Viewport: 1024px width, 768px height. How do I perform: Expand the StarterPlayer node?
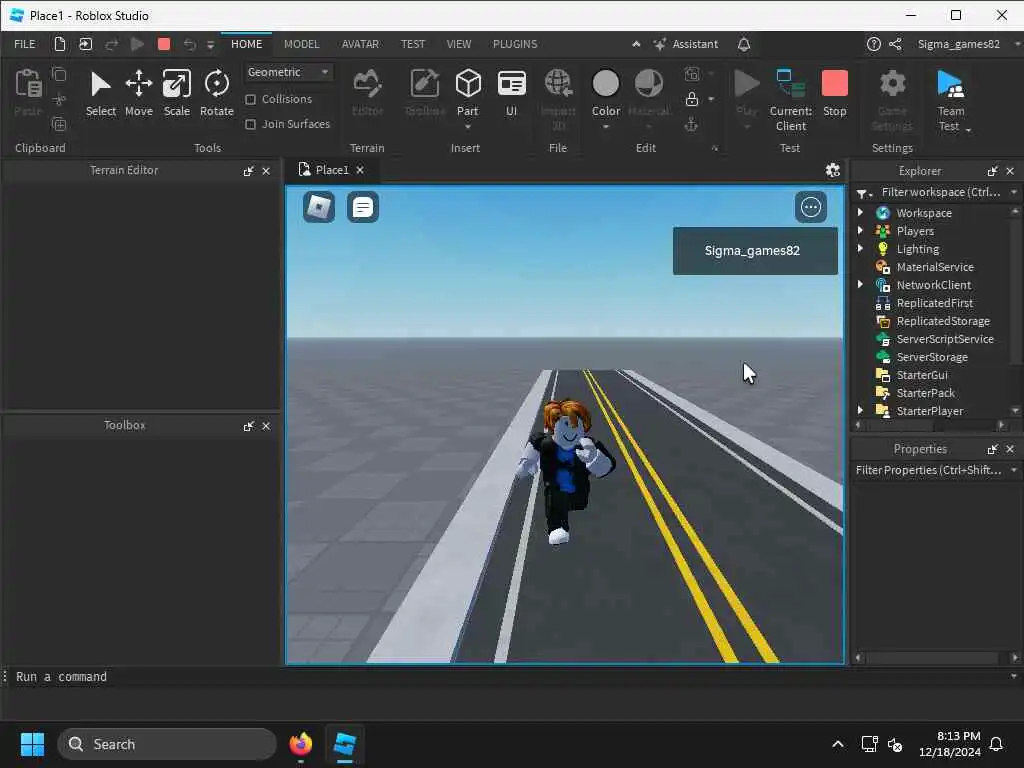860,410
